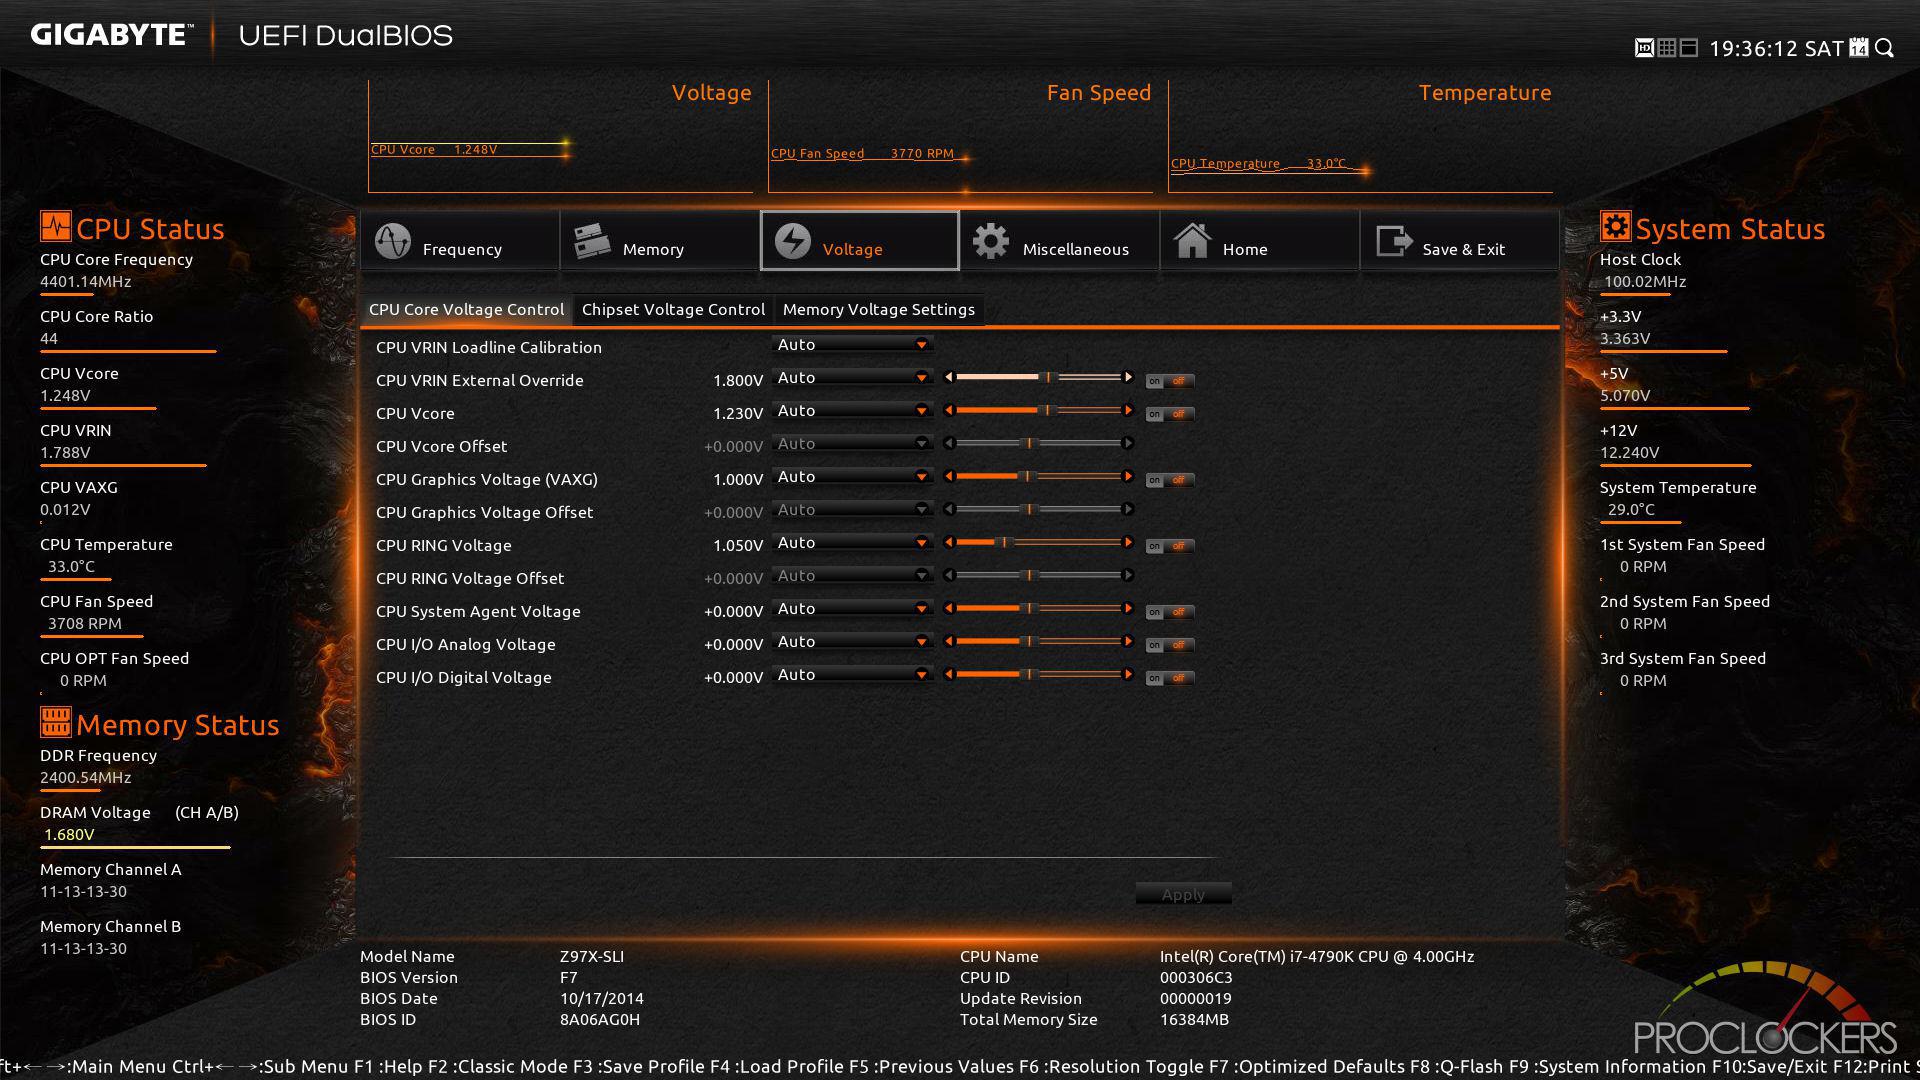
Task: Click the RAM sticks icon on Memory tab
Action: point(592,241)
